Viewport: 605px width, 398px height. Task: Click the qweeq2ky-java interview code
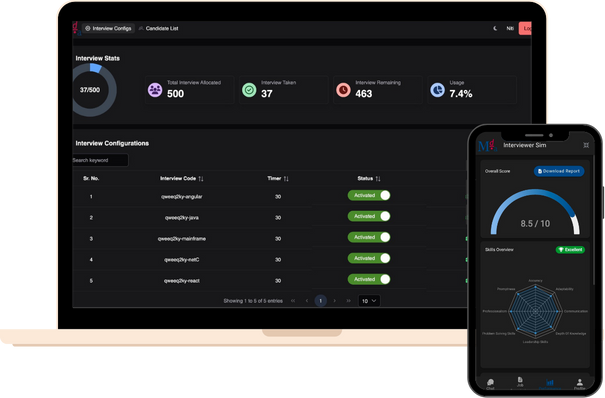coord(182,218)
